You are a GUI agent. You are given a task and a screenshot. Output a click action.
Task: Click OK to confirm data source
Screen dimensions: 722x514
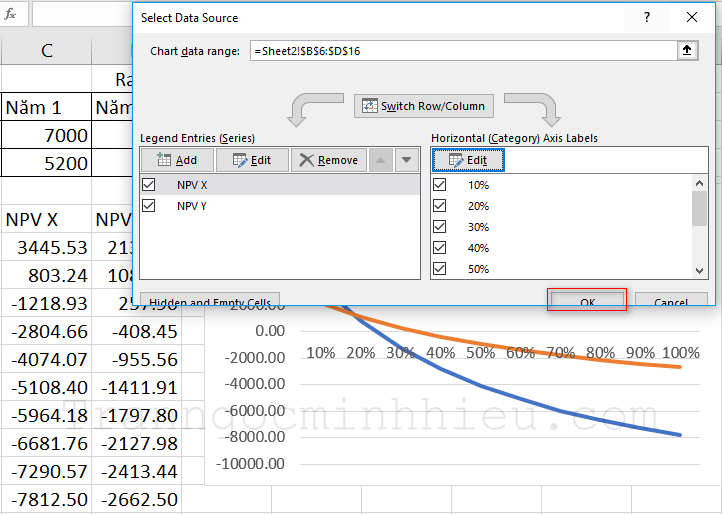[587, 301]
